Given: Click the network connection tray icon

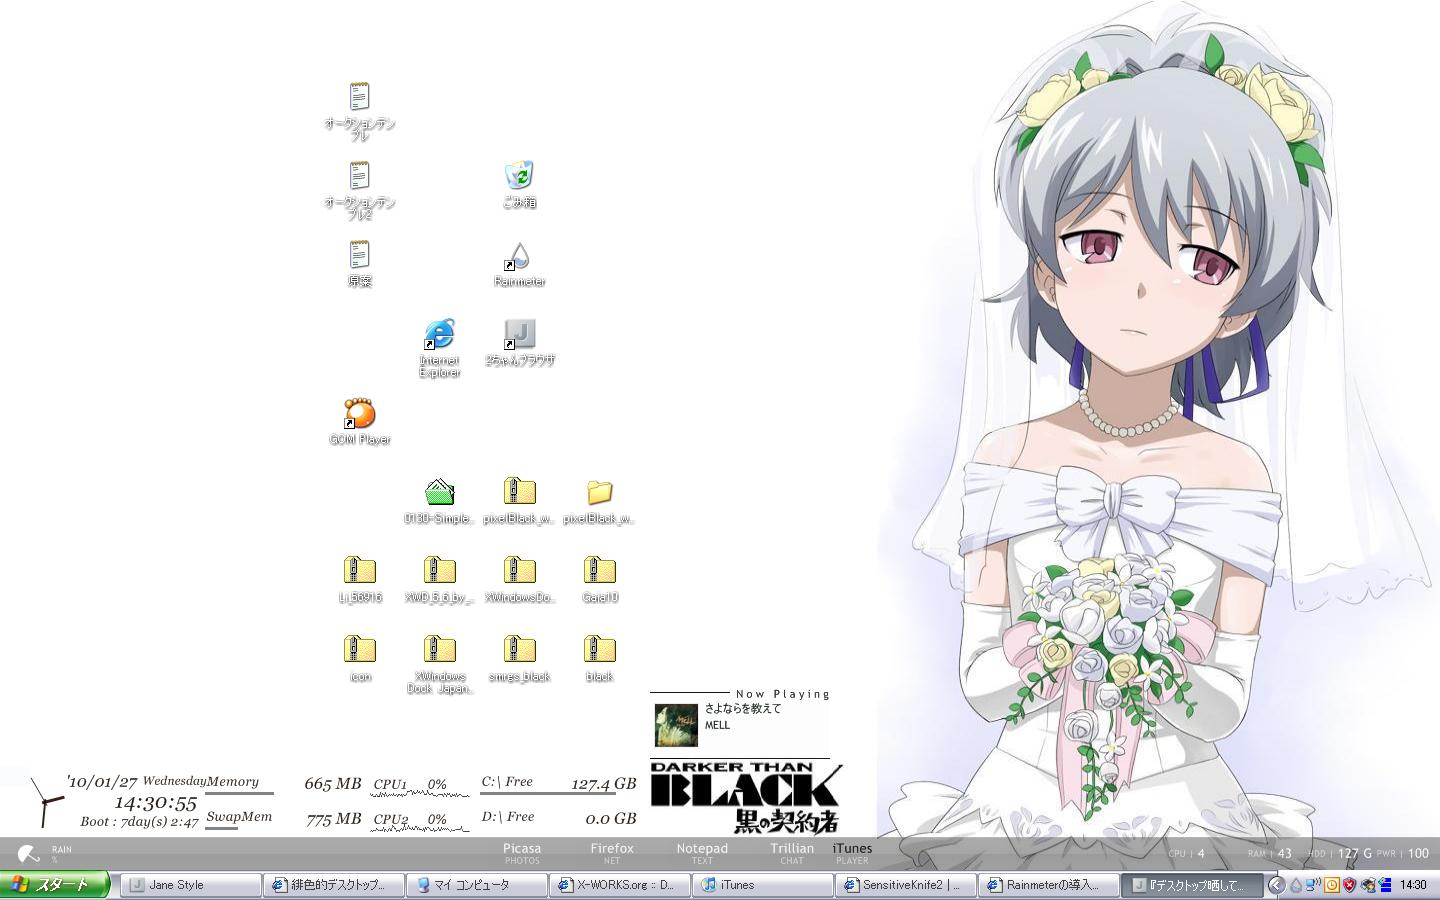Looking at the screenshot, I should (1313, 885).
